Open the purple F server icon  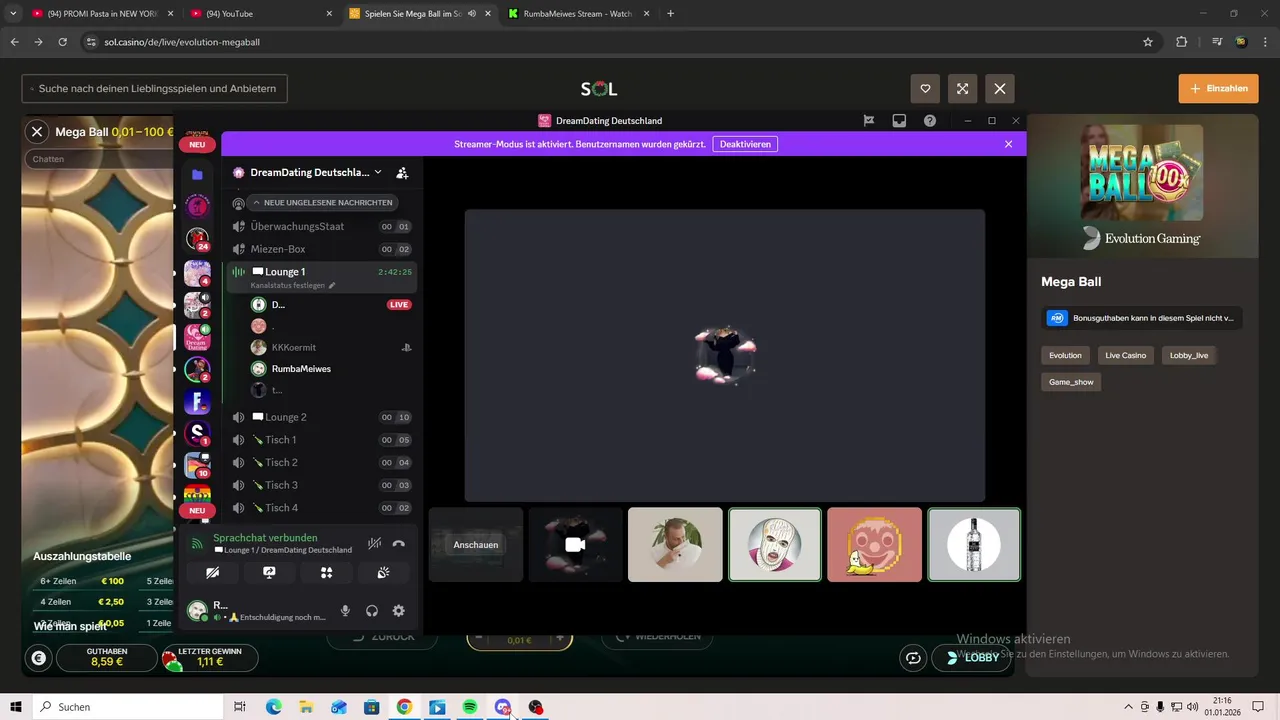(x=197, y=402)
